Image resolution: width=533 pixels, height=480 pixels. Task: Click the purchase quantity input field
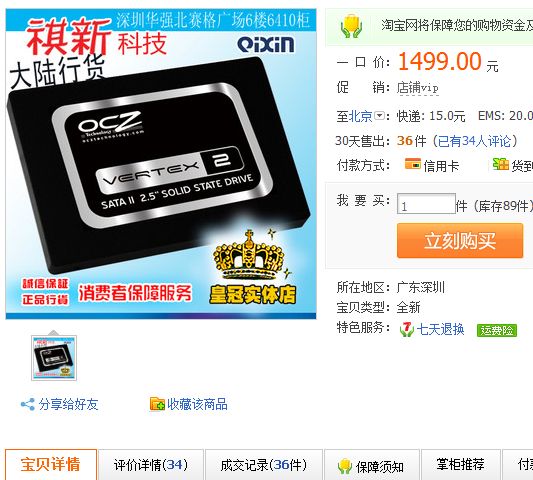426,204
